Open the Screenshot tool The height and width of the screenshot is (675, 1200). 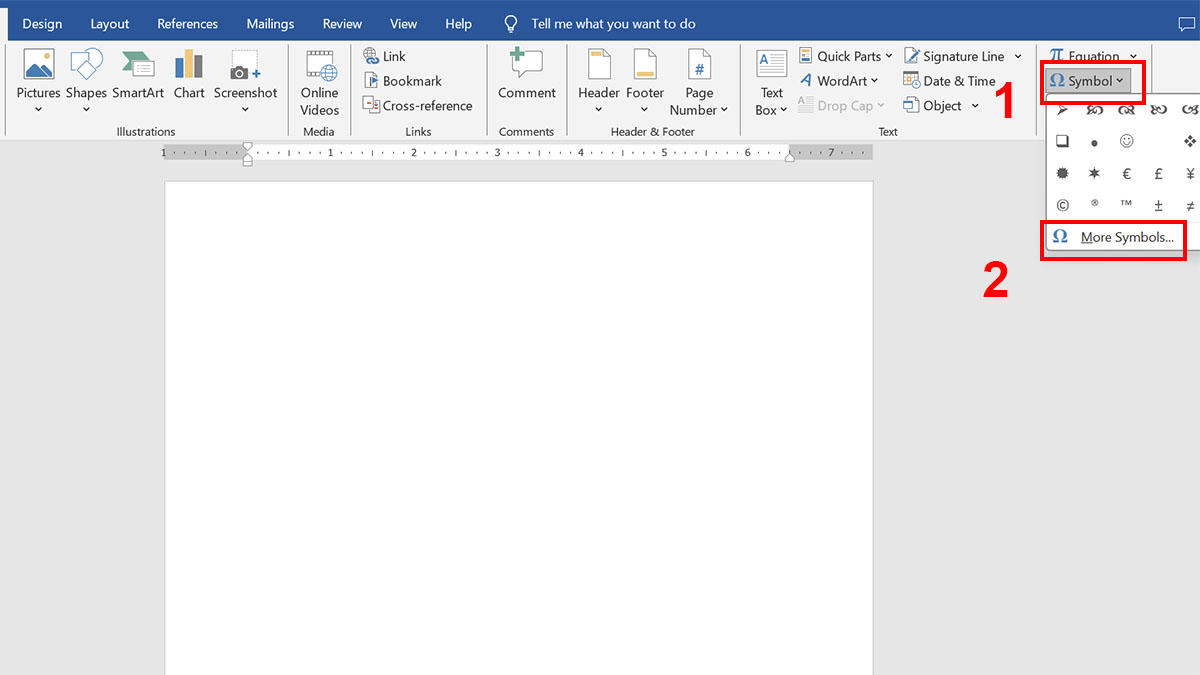click(x=245, y=78)
